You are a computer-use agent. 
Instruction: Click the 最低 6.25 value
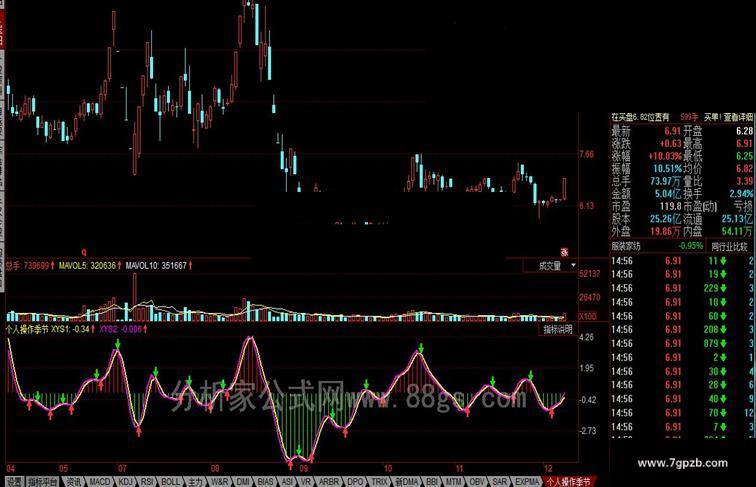(x=718, y=156)
